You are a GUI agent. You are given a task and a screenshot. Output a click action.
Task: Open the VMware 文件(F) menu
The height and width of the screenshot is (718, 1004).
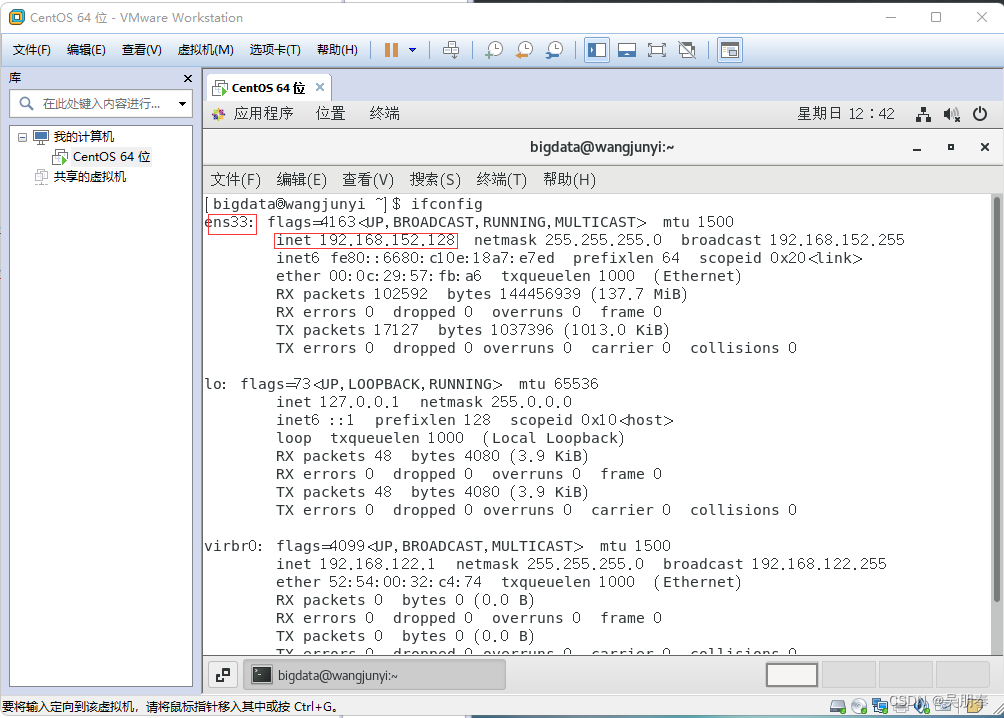31,50
